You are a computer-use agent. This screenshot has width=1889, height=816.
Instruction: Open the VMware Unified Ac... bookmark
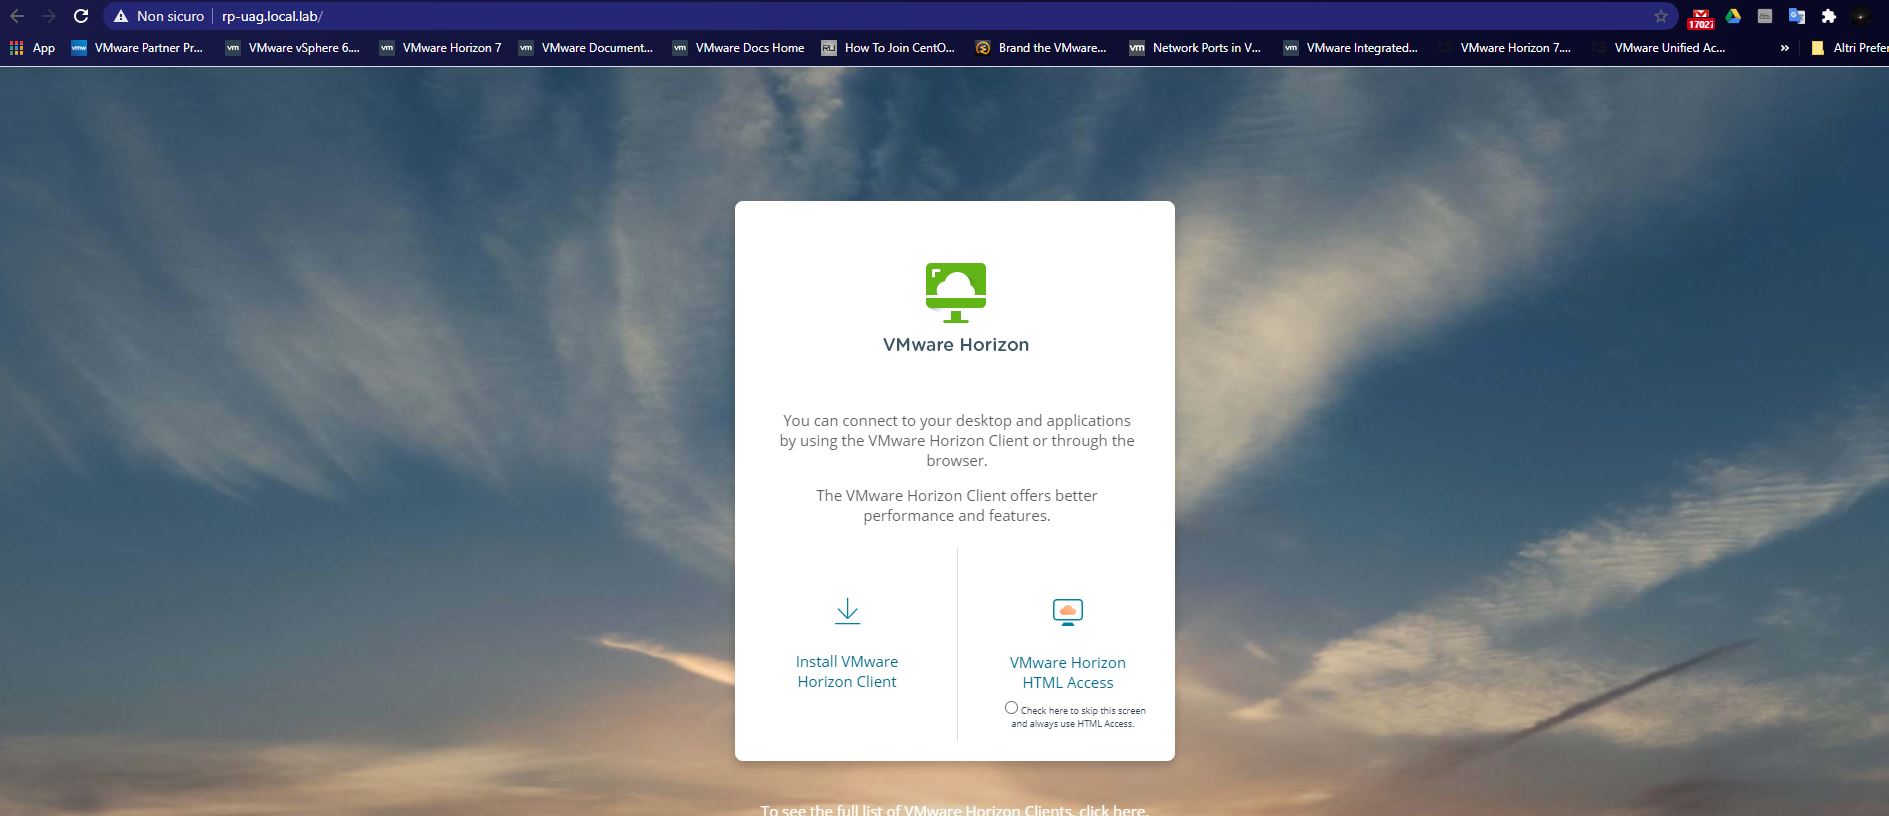click(1659, 47)
